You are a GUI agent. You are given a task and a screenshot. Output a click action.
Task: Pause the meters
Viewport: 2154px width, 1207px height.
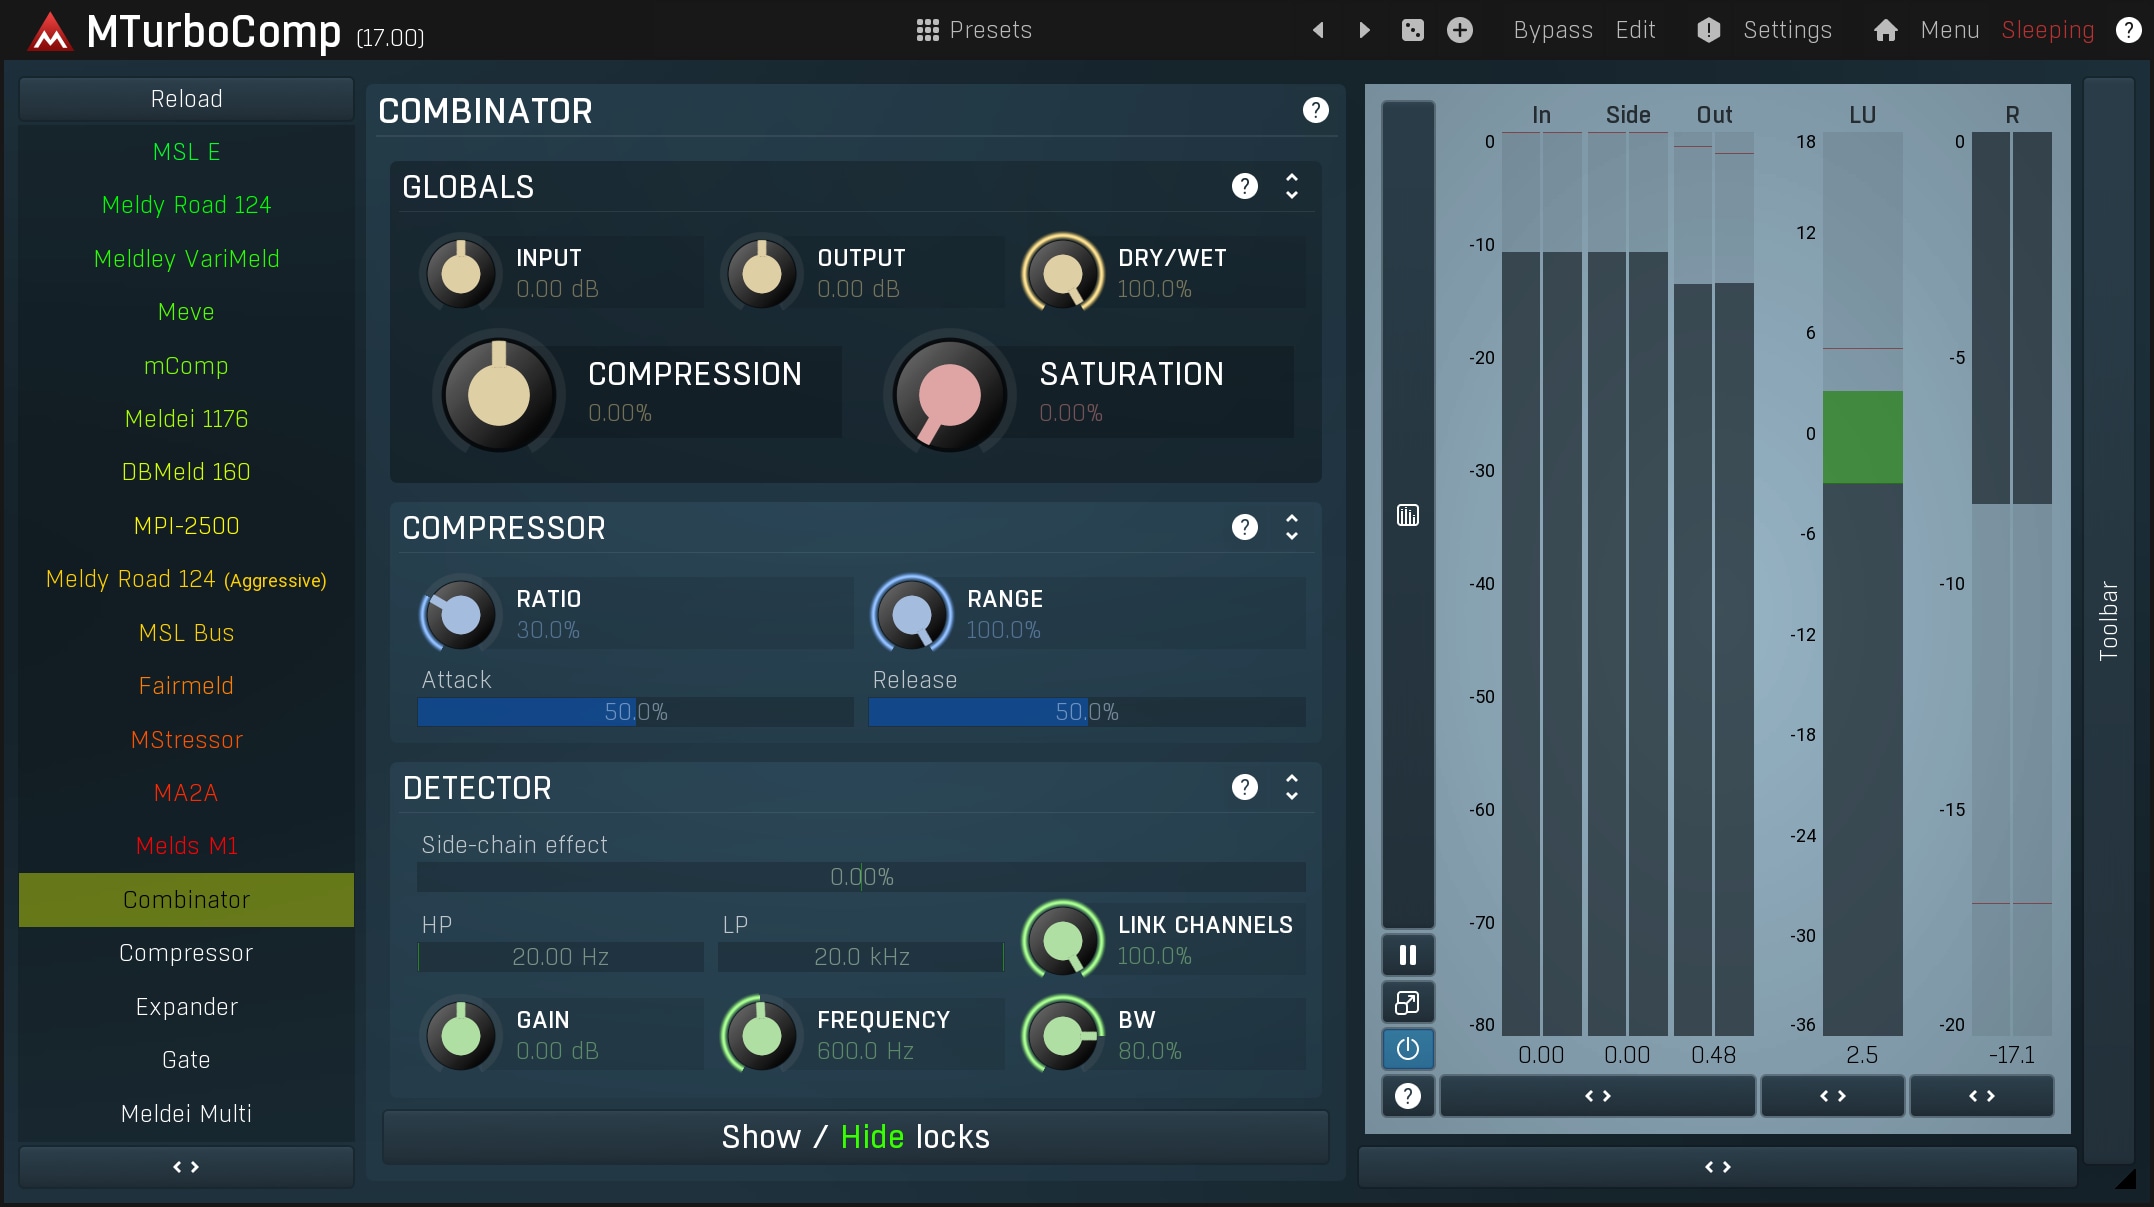click(1407, 955)
